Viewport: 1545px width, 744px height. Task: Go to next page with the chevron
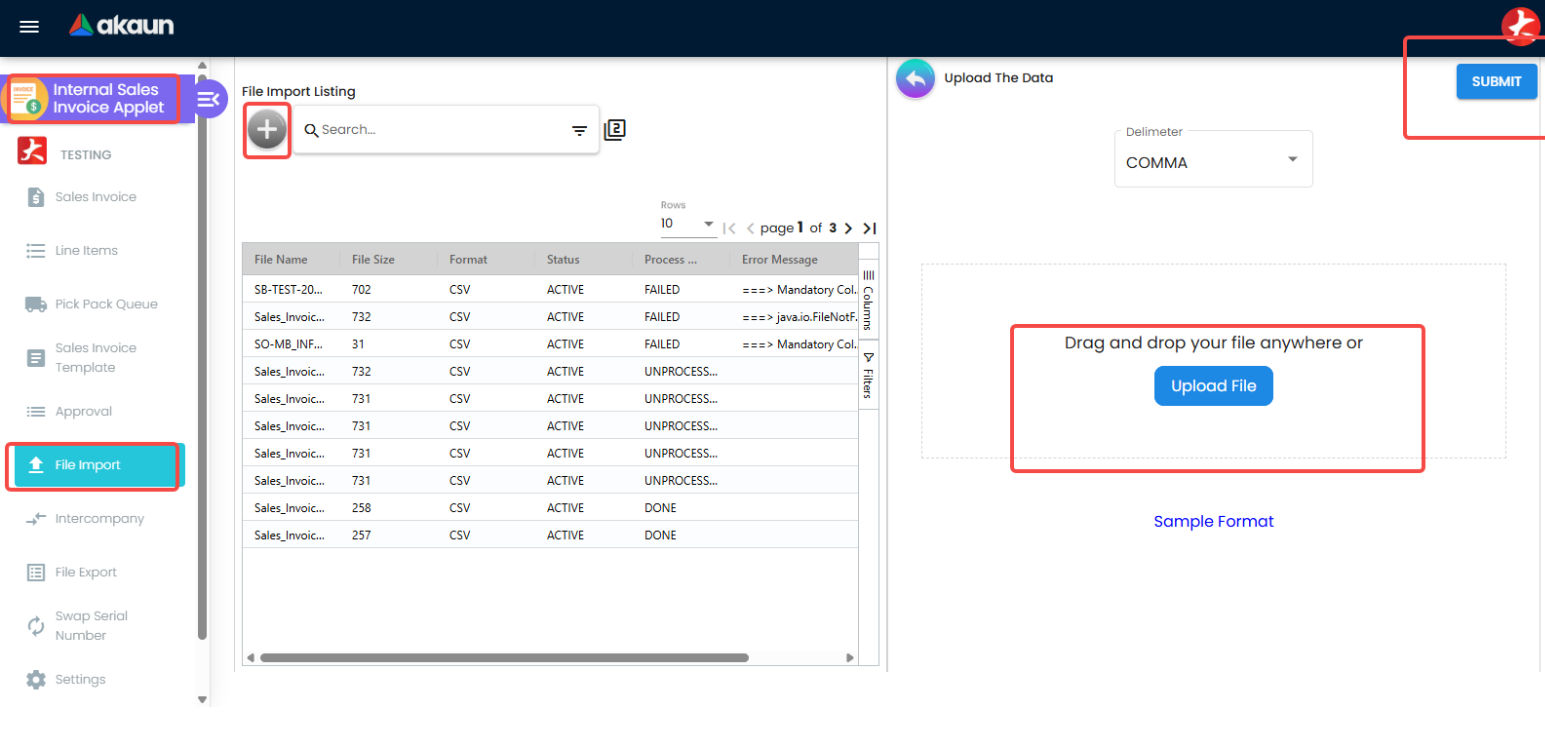tap(848, 228)
